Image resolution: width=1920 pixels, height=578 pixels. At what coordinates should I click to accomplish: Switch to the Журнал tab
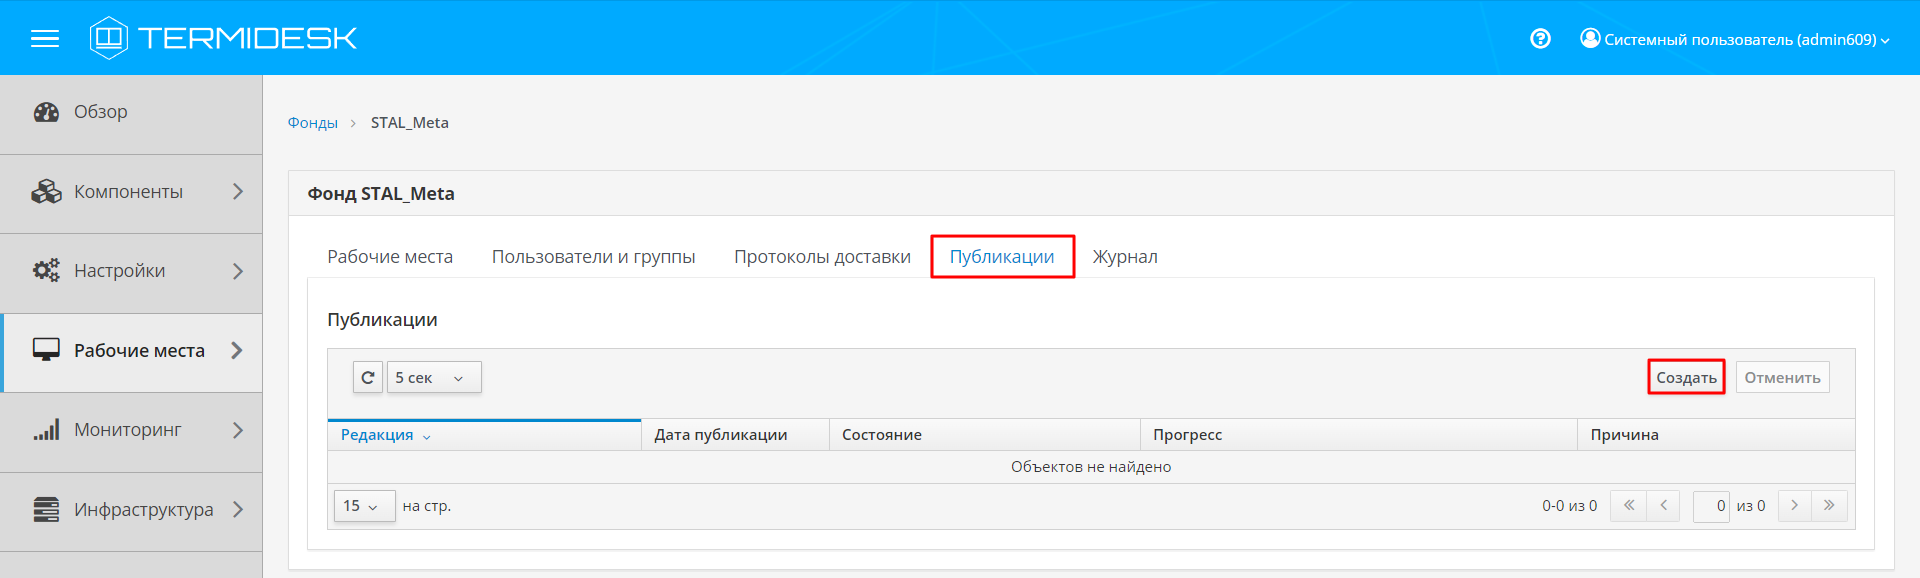[x=1125, y=257]
